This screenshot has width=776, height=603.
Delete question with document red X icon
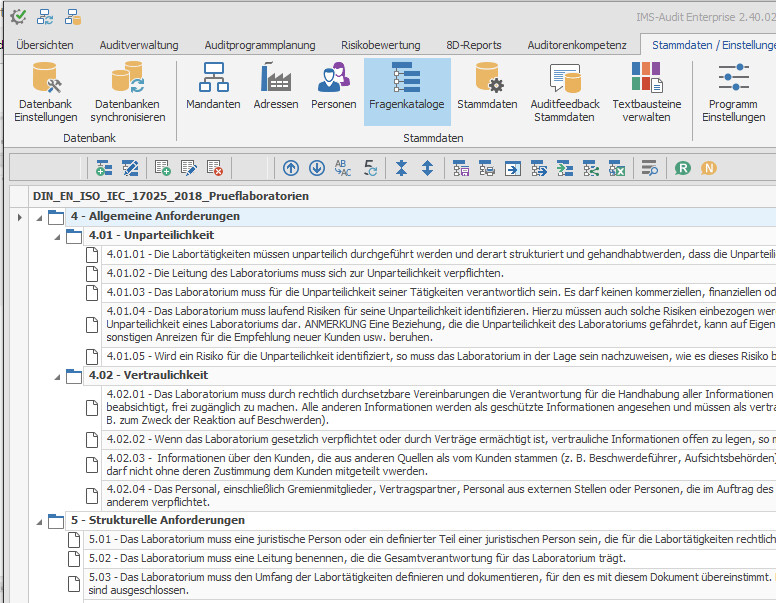(215, 168)
